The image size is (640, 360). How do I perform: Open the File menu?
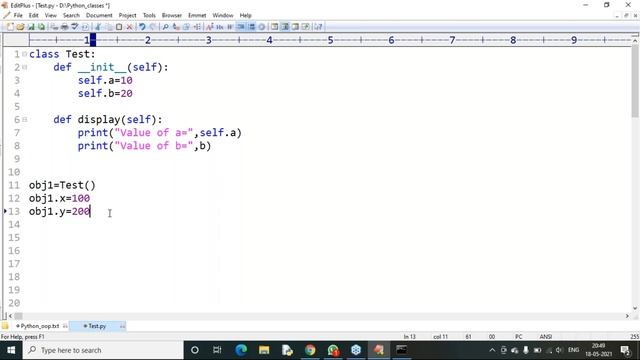coord(18,15)
